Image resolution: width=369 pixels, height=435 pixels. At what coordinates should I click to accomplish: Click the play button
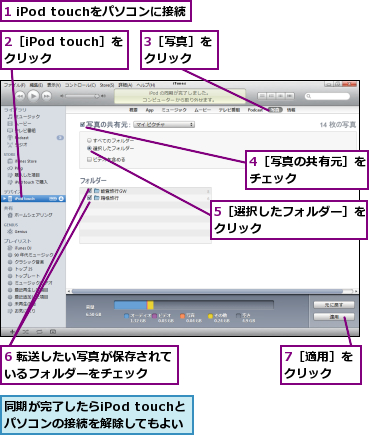point(33,96)
